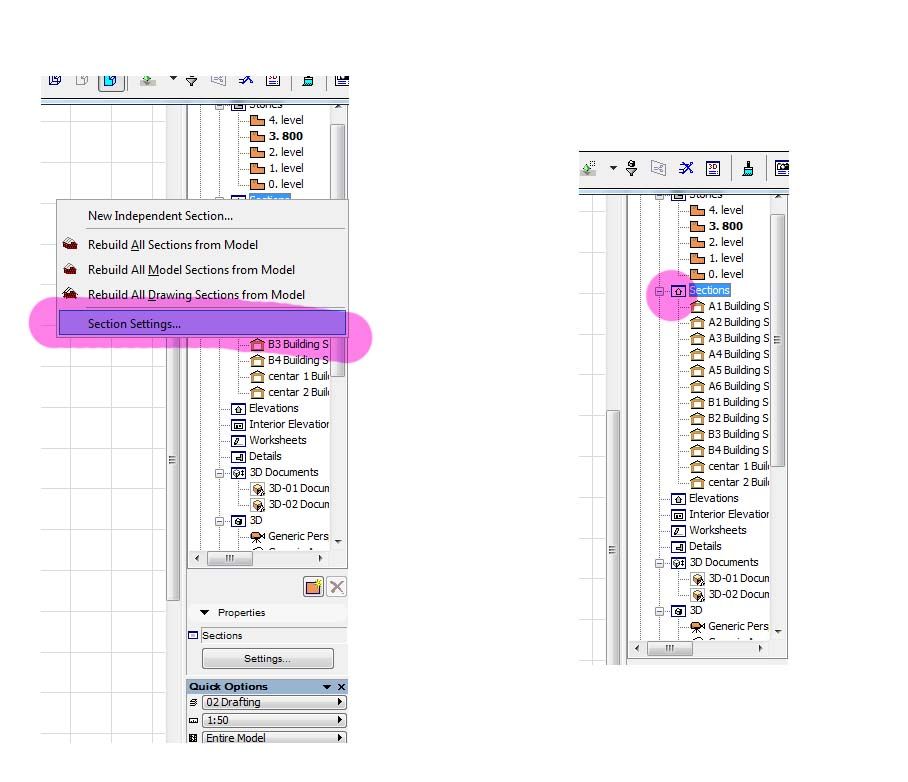Click the horizontal scrollbar thumb in left navigator
This screenshot has width=908, height=782.
pos(230,558)
